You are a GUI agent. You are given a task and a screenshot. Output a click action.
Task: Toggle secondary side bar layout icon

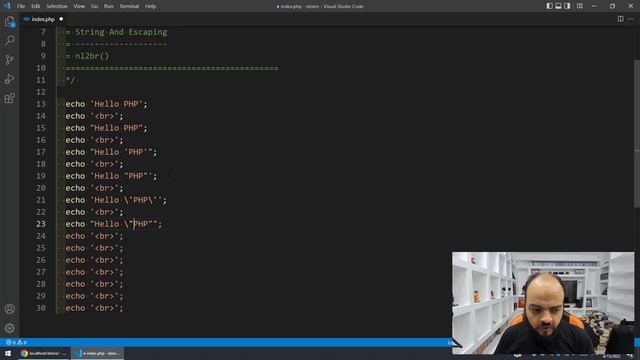[567, 6]
